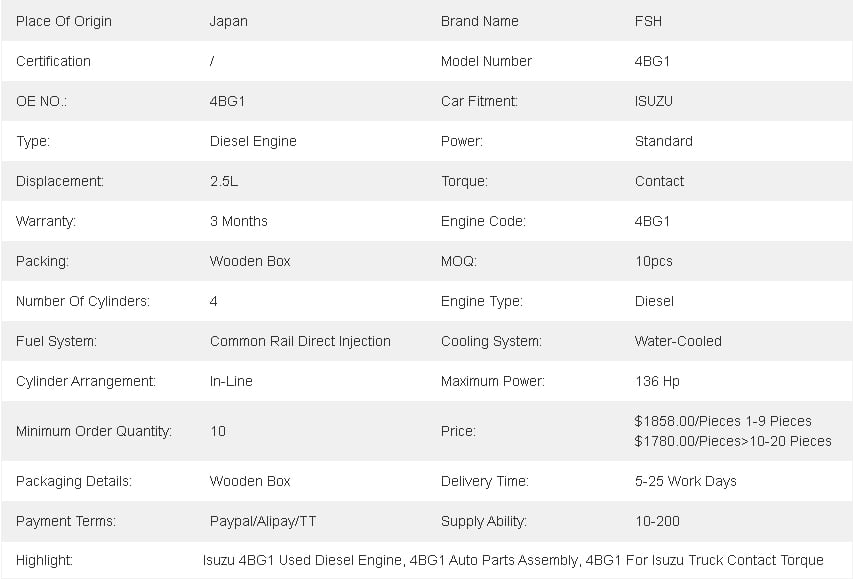This screenshot has width=853, height=579.
Task: Click the 'Japan' place of origin value
Action: point(228,21)
